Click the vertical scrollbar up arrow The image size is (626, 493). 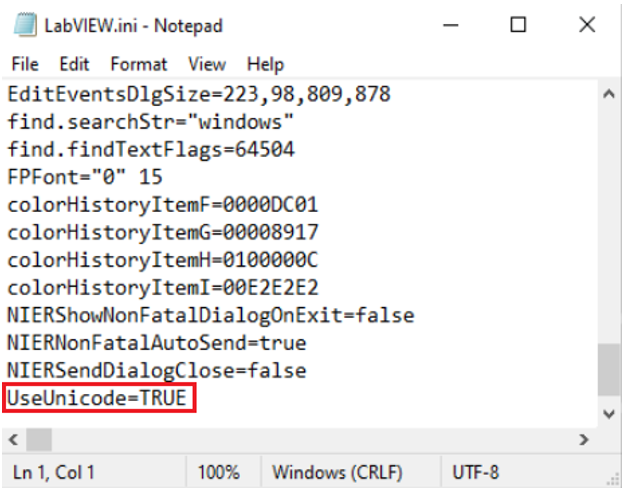point(609,94)
